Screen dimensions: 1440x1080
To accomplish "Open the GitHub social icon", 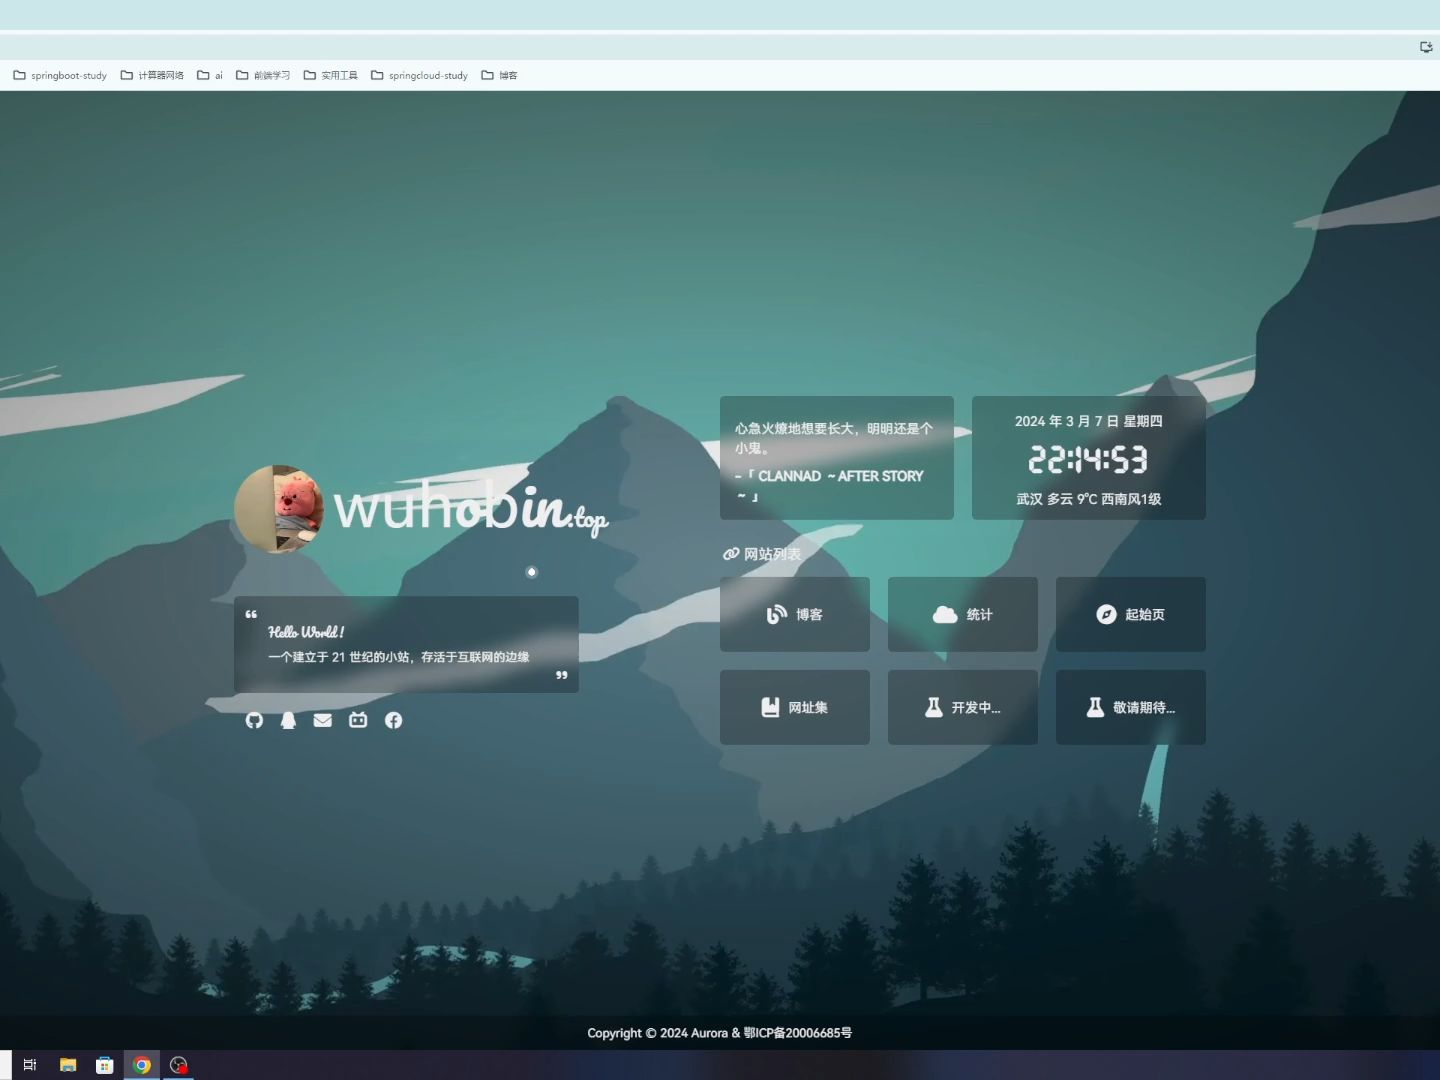I will point(254,720).
